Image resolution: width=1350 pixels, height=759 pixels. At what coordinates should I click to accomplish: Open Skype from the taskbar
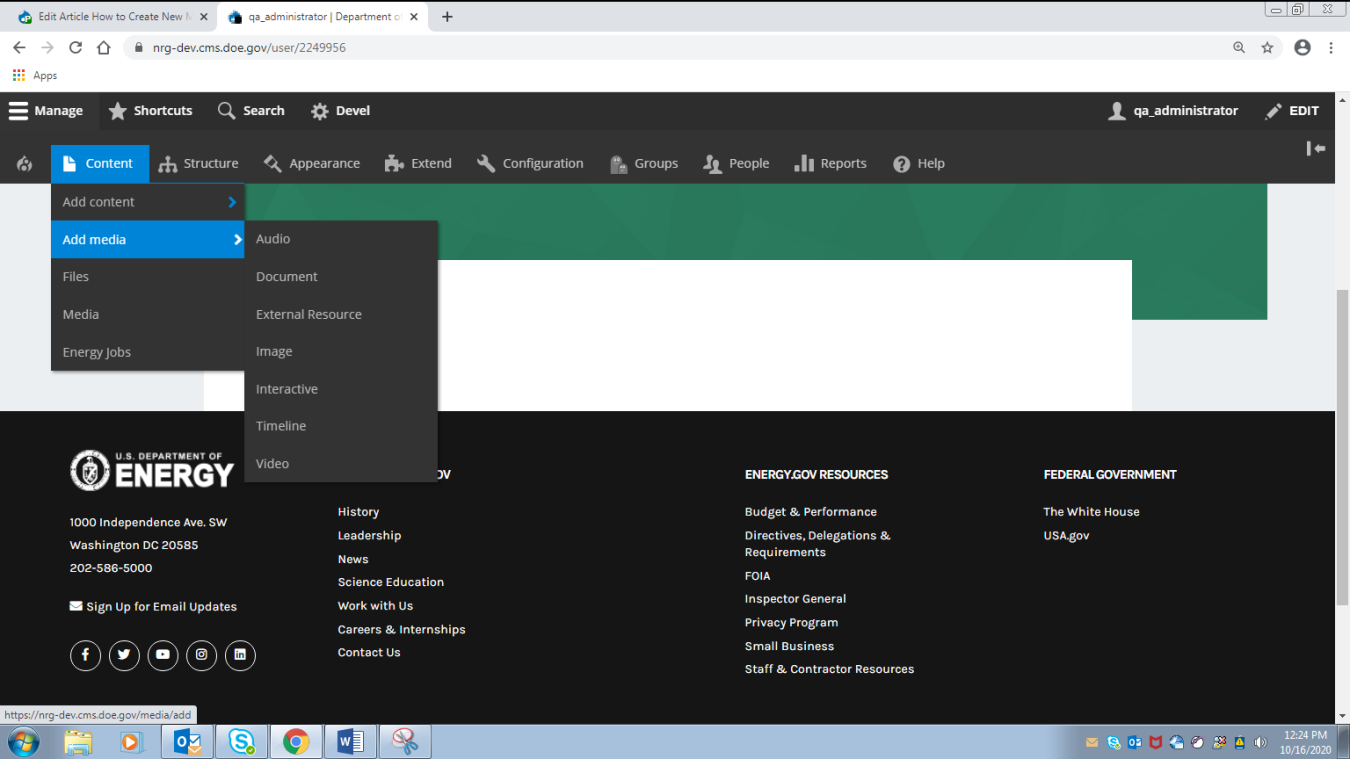(x=241, y=742)
